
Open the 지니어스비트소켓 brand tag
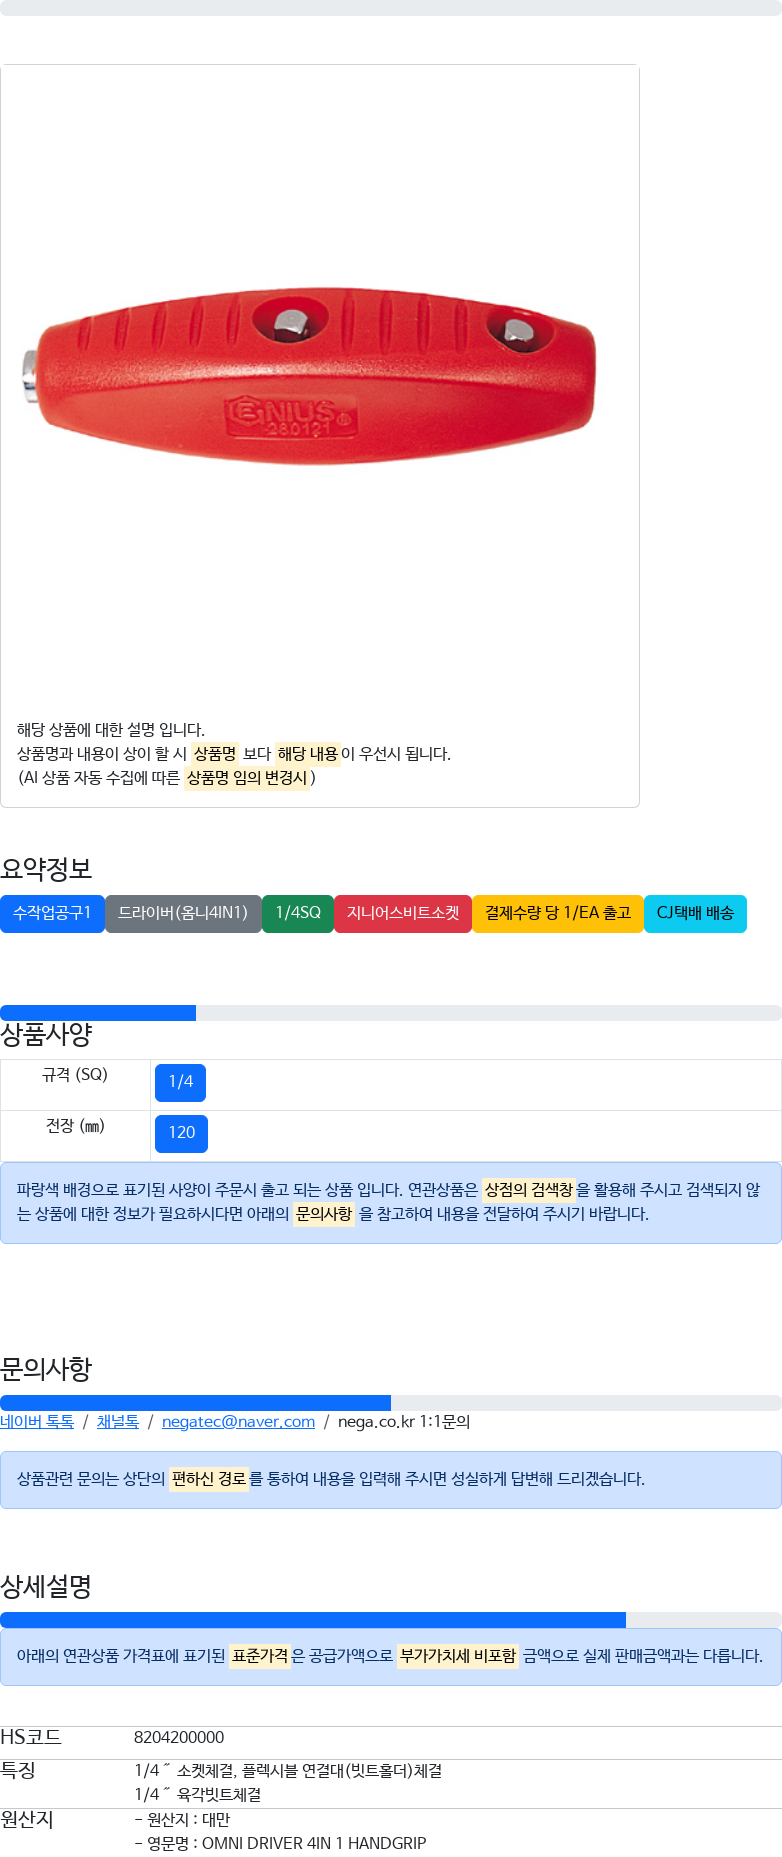[x=403, y=913]
